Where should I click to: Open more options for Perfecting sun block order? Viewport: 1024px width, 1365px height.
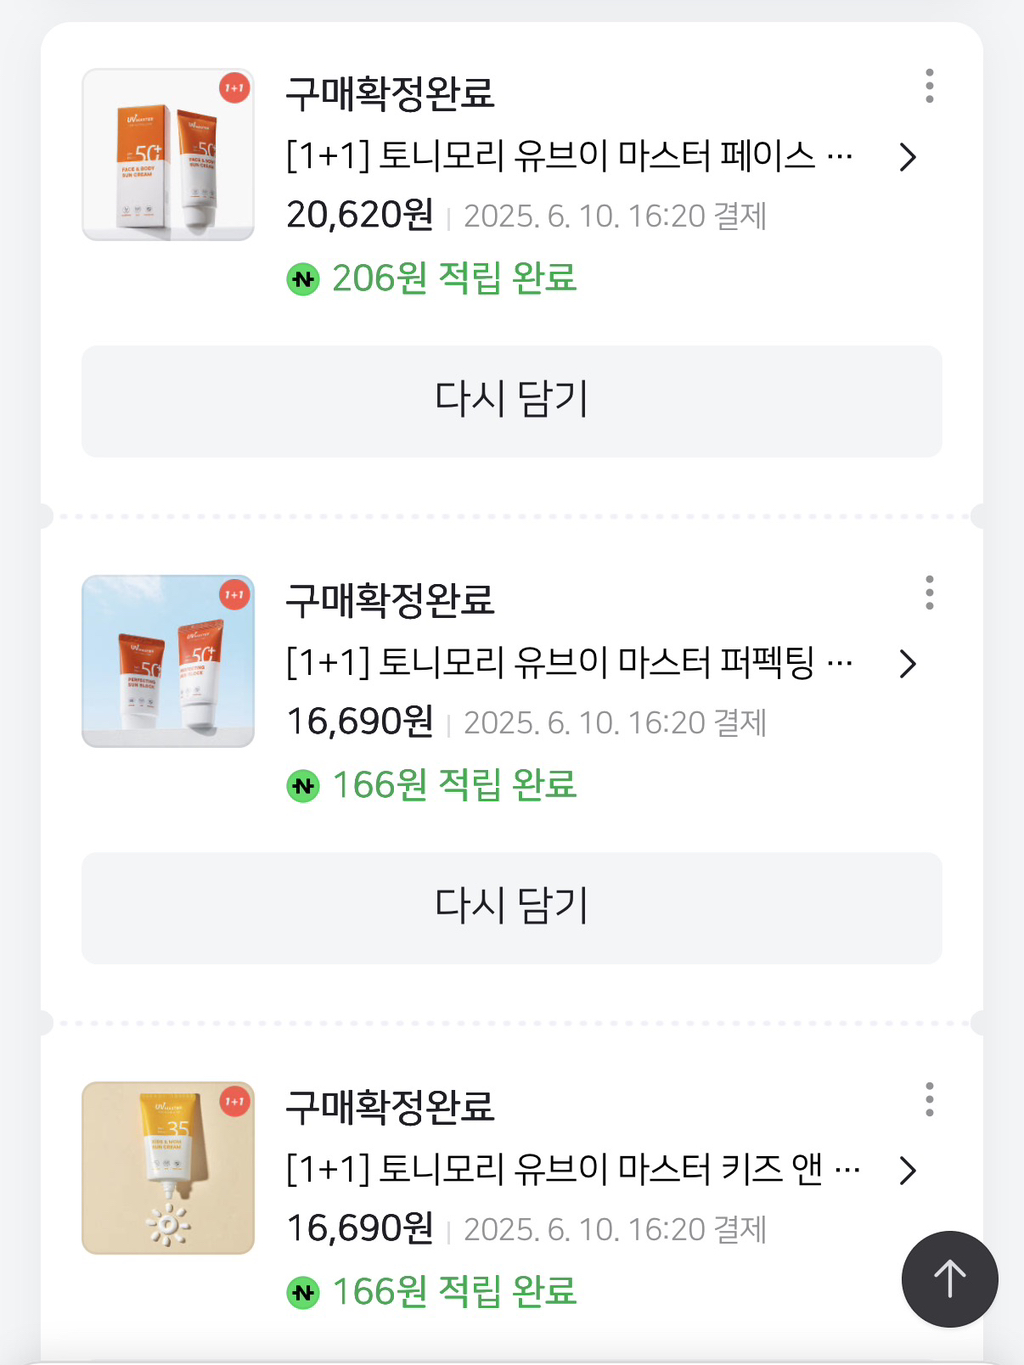pos(929,593)
